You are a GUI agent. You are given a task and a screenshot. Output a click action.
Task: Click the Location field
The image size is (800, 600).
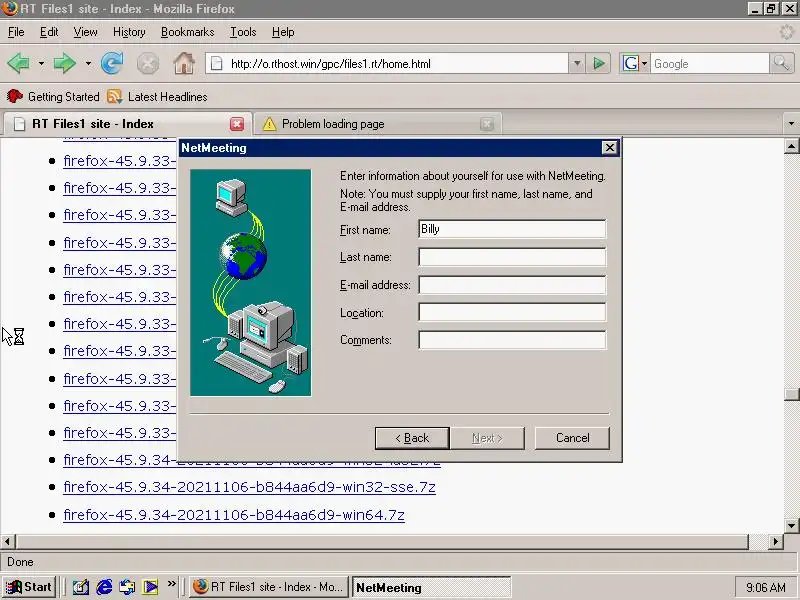[512, 312]
